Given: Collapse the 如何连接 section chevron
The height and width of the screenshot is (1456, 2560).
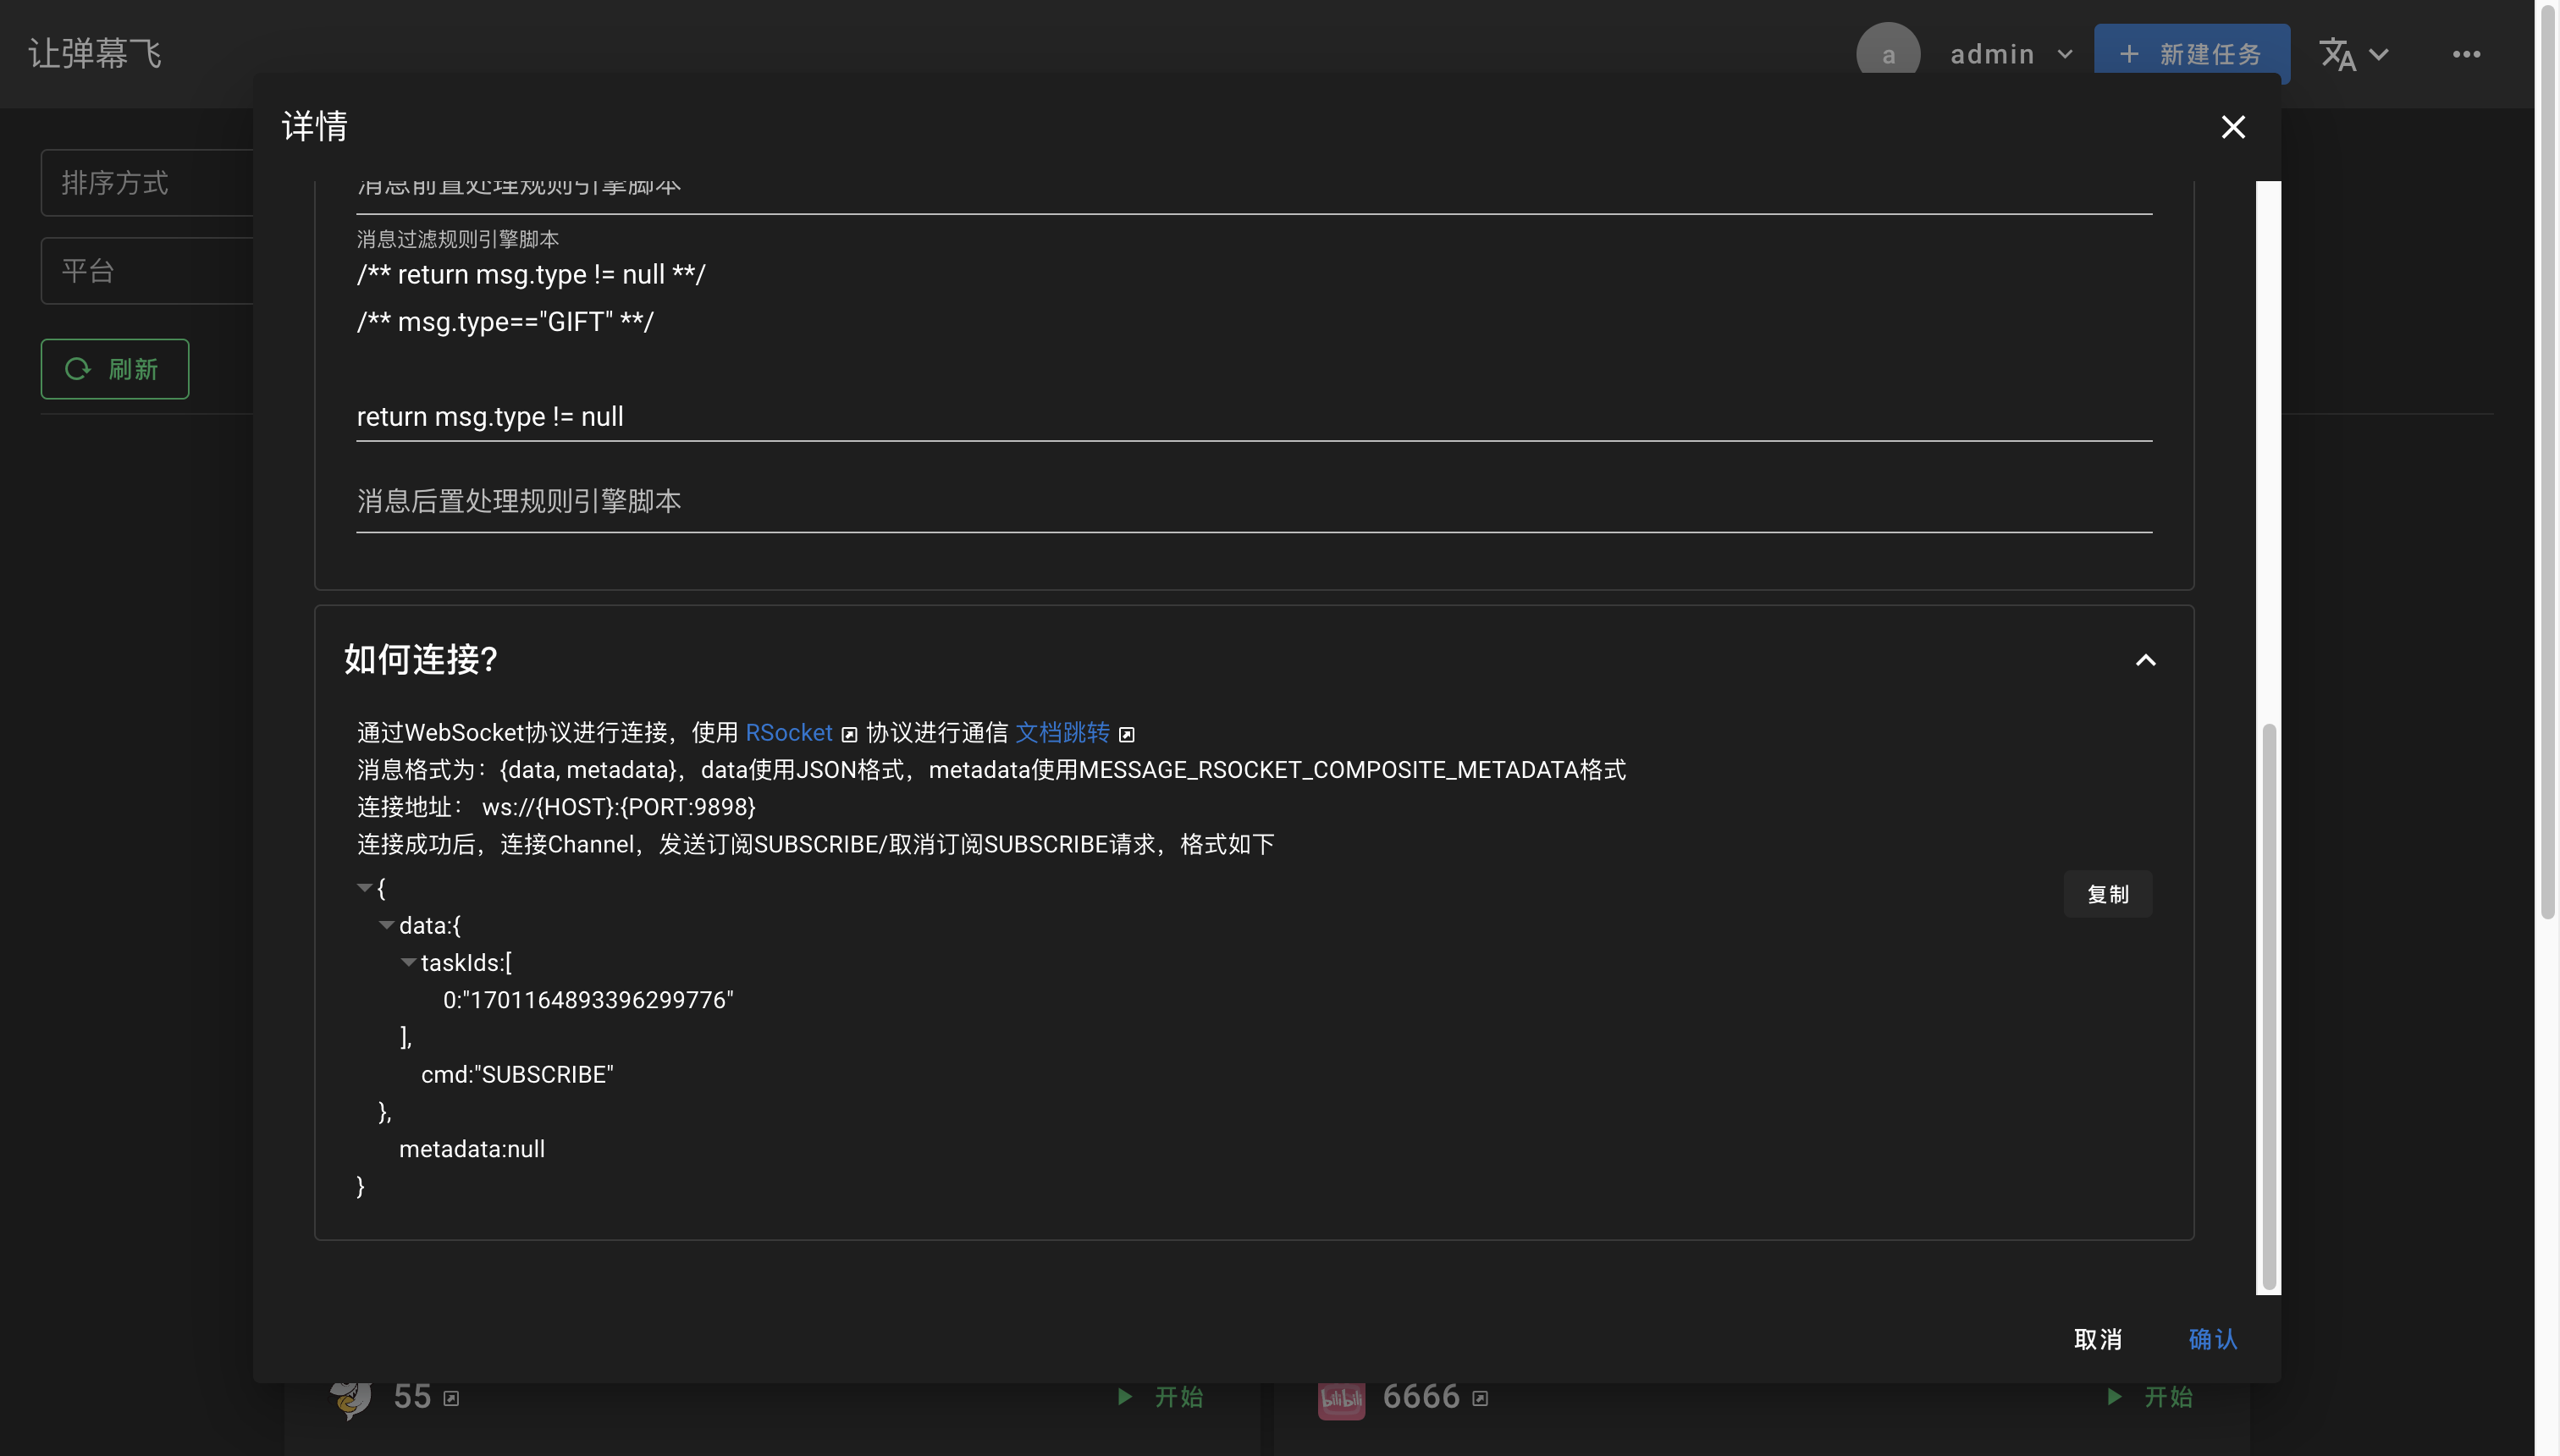Looking at the screenshot, I should (2146, 660).
